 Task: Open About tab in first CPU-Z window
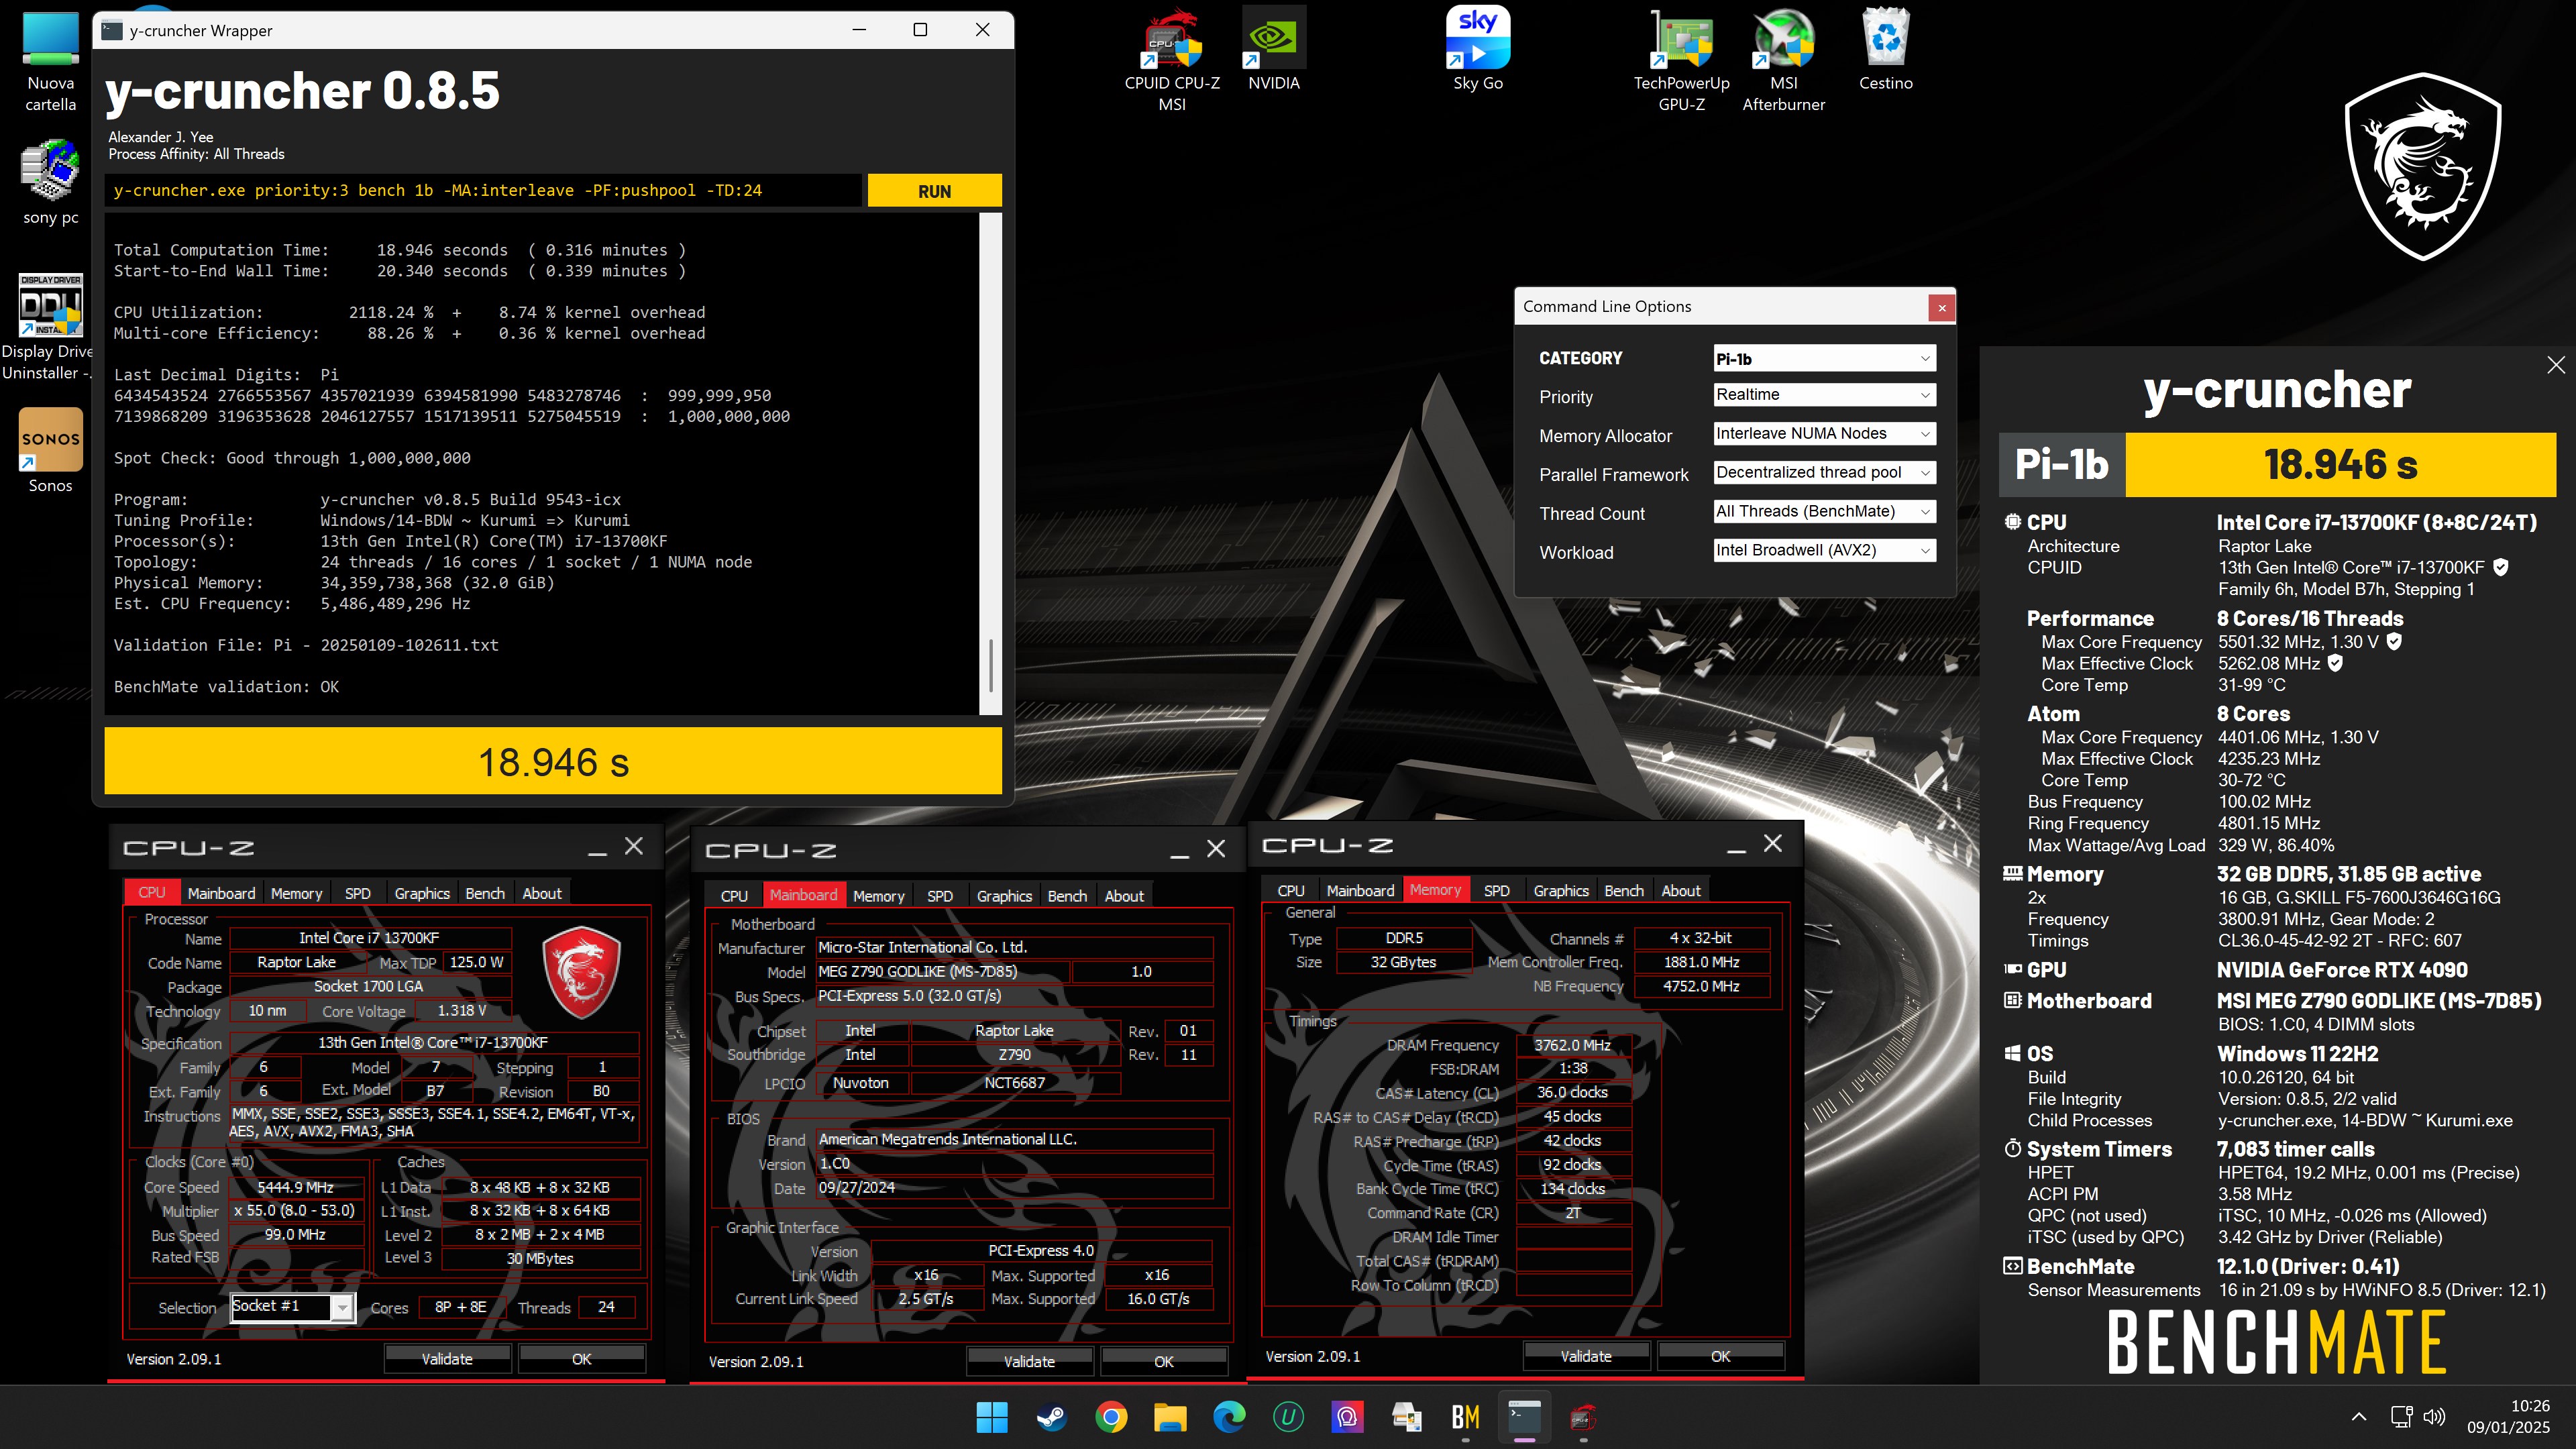tap(542, 893)
